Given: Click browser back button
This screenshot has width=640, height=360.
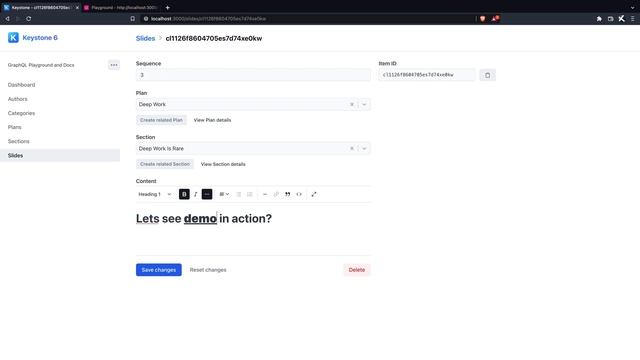Looking at the screenshot, I should pos(7,19).
